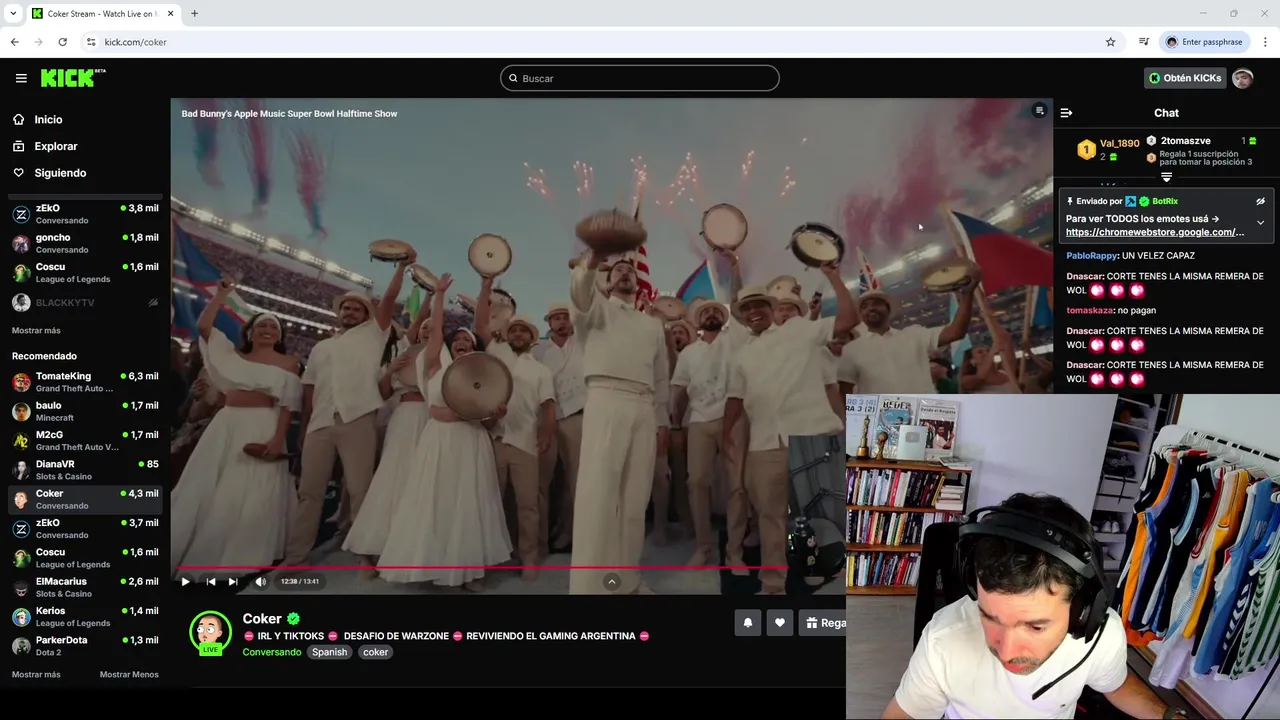The height and width of the screenshot is (720, 1280).
Task: Click BotRix username in pinned message
Action: 1165,201
